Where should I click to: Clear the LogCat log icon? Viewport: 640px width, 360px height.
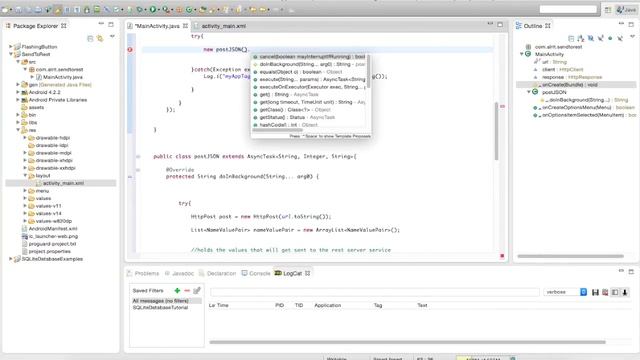pos(605,292)
